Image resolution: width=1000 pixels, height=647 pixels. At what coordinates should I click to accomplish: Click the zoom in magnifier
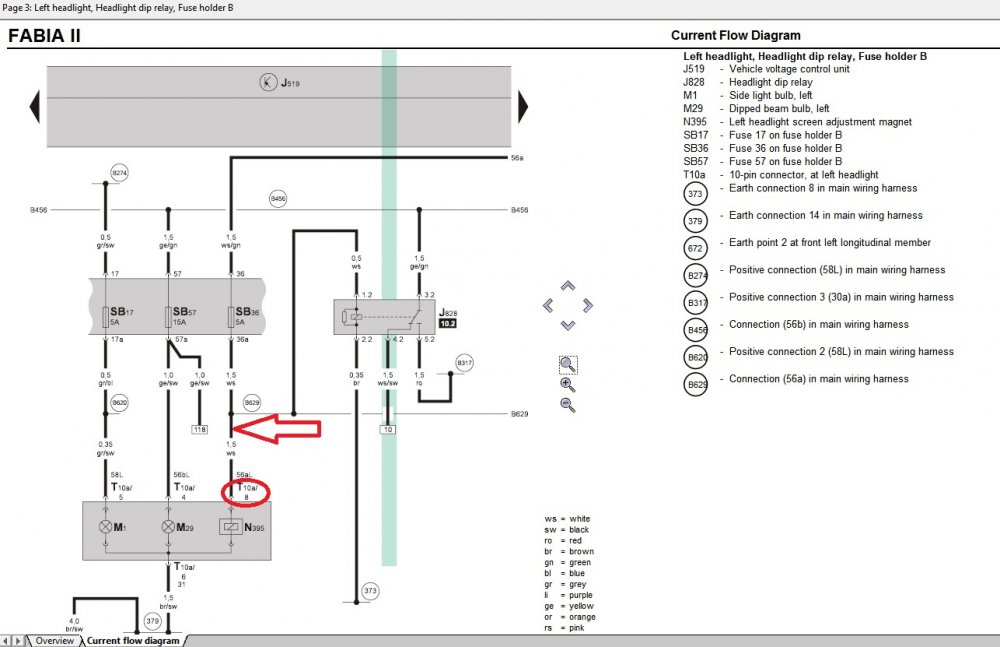click(568, 385)
